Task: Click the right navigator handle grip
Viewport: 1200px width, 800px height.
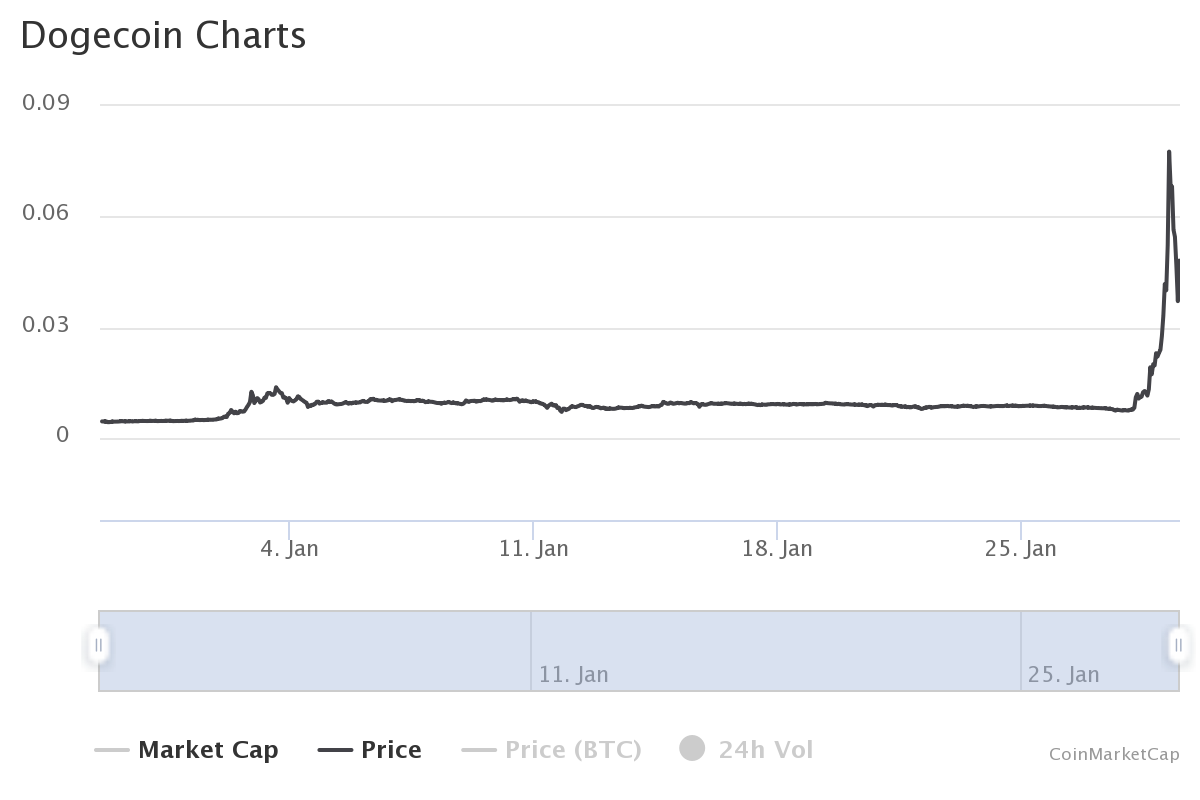Action: 1178,645
